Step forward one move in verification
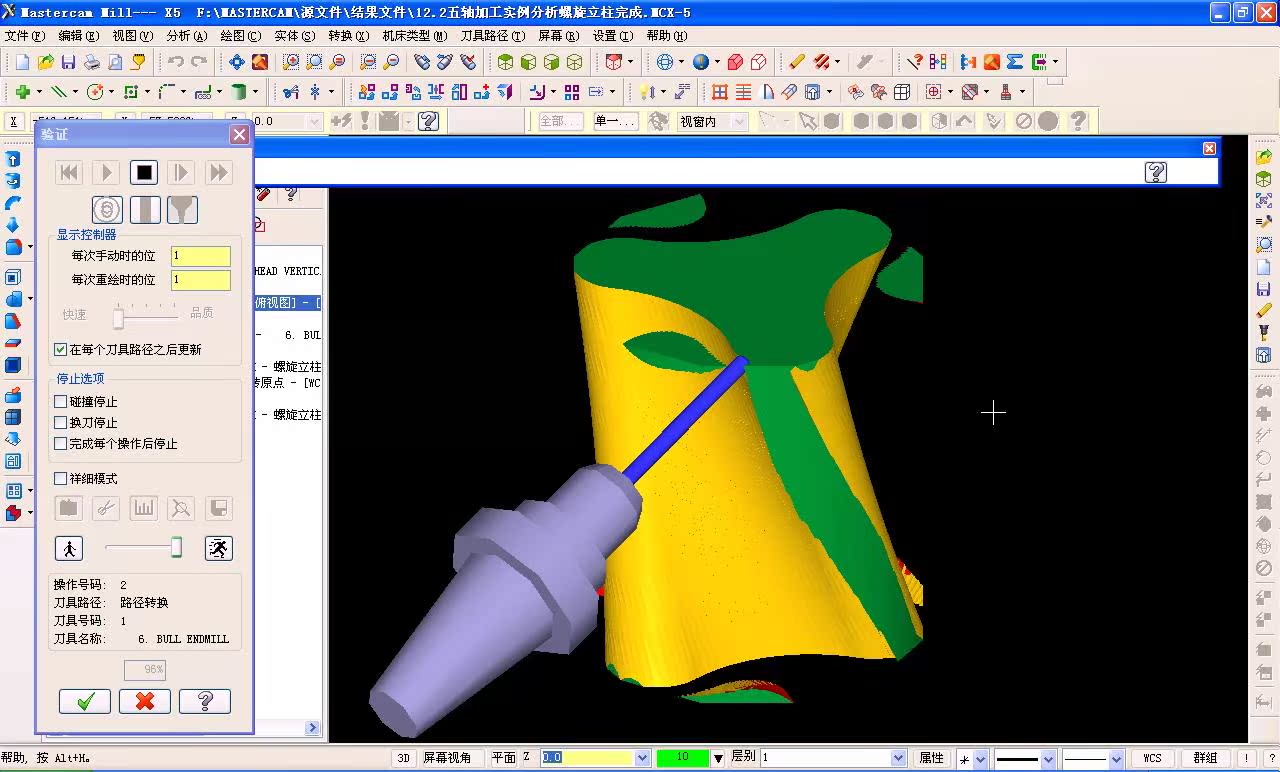Image resolution: width=1280 pixels, height=772 pixels. [181, 172]
